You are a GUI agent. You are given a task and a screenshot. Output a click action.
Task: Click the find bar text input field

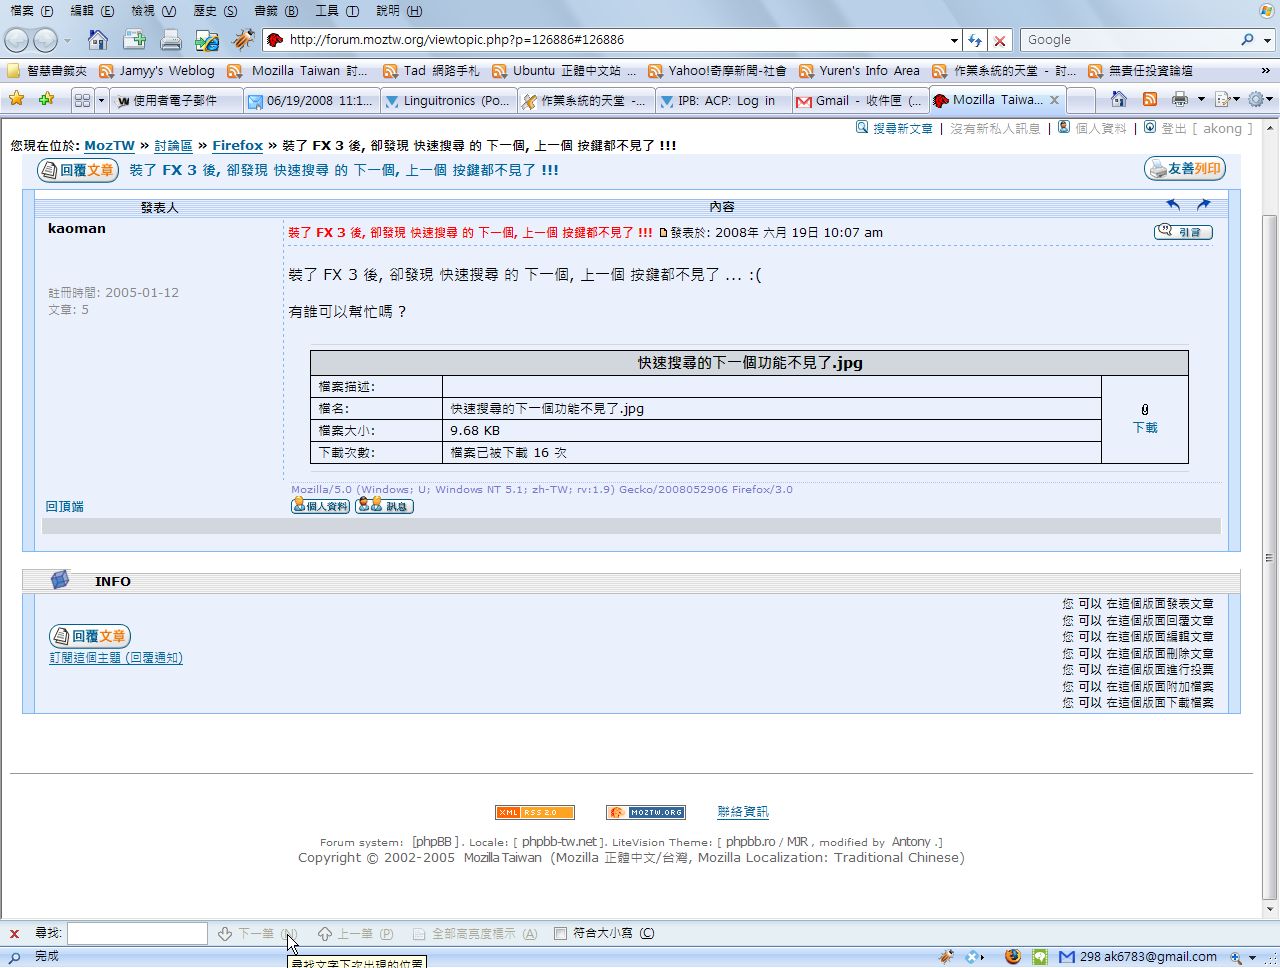[137, 933]
